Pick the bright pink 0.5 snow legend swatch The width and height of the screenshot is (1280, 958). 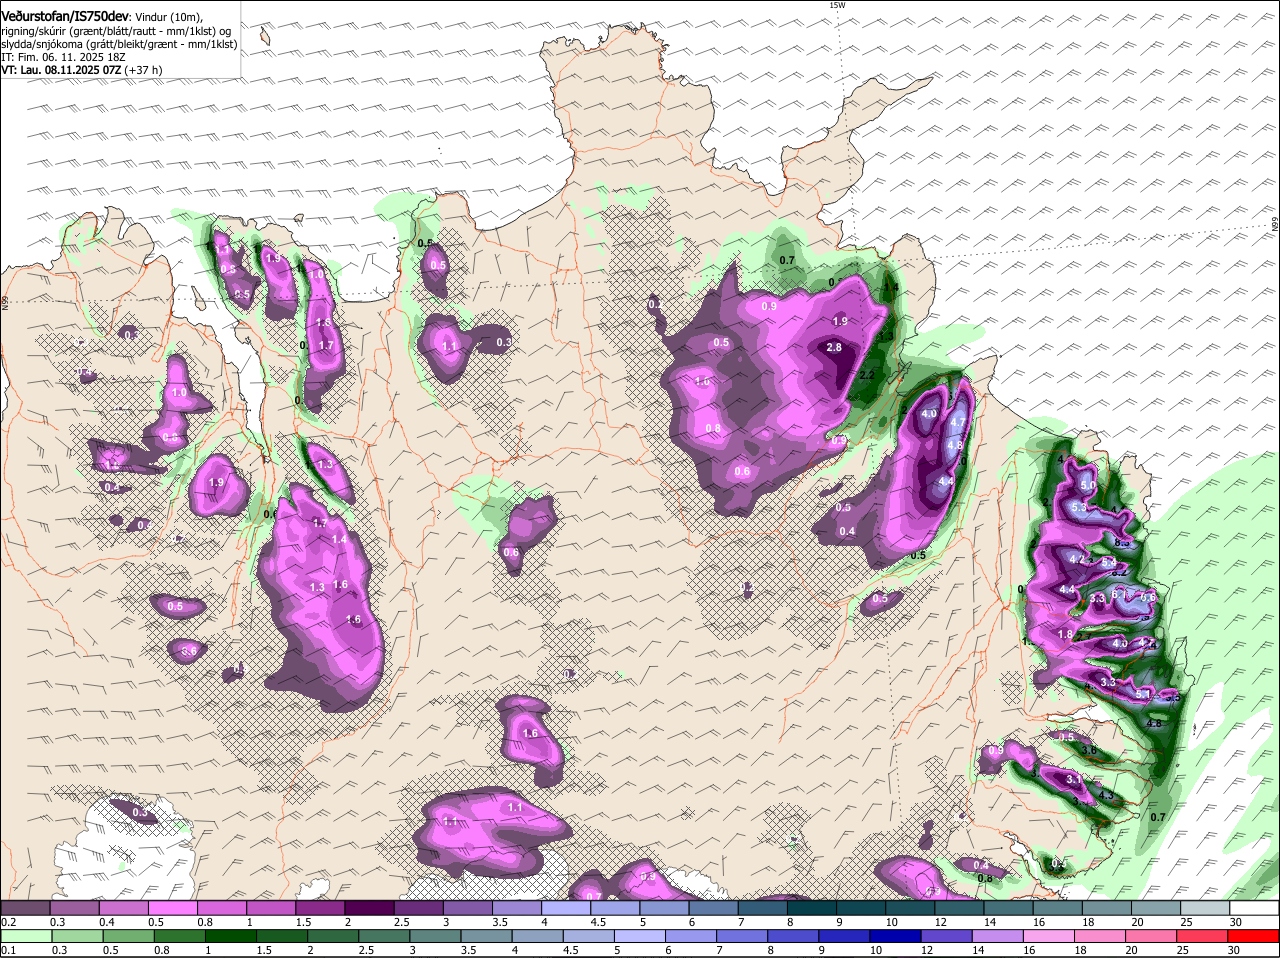tap(172, 908)
